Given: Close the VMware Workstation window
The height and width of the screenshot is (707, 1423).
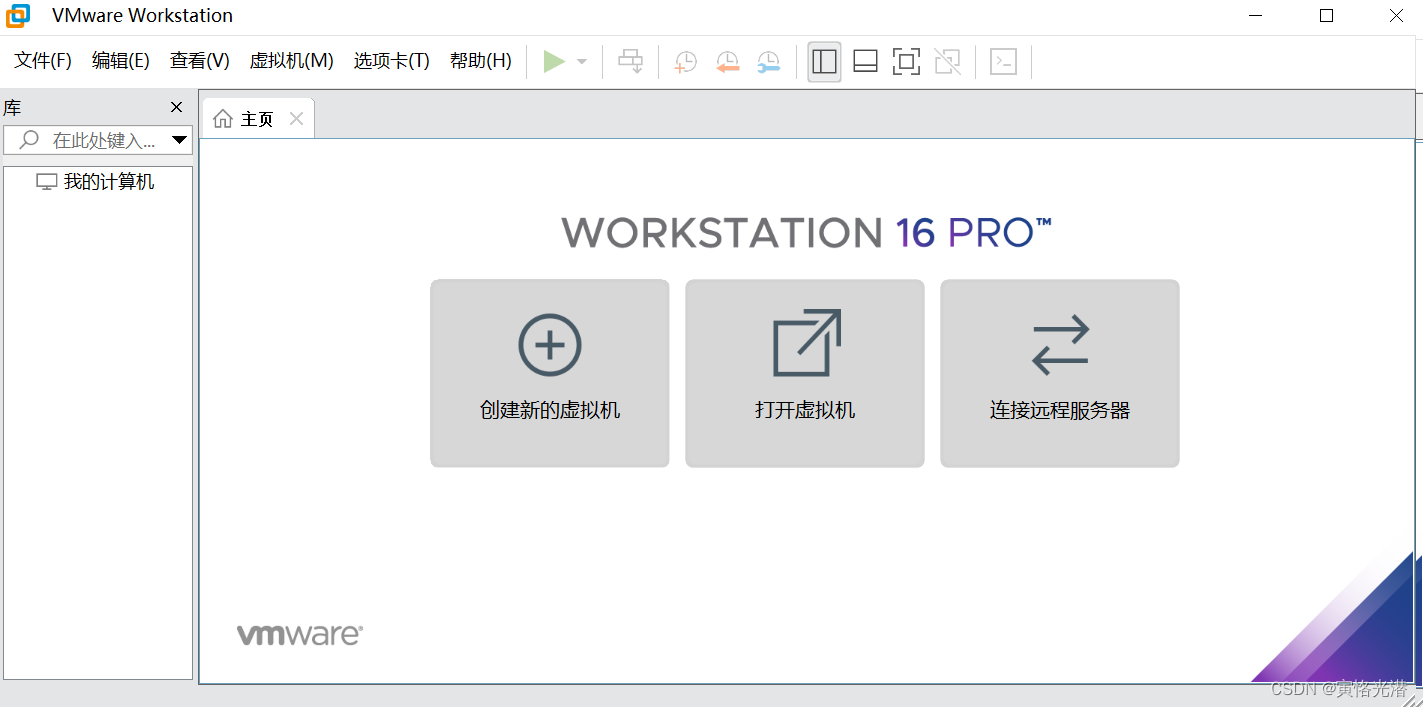Looking at the screenshot, I should [1396, 15].
